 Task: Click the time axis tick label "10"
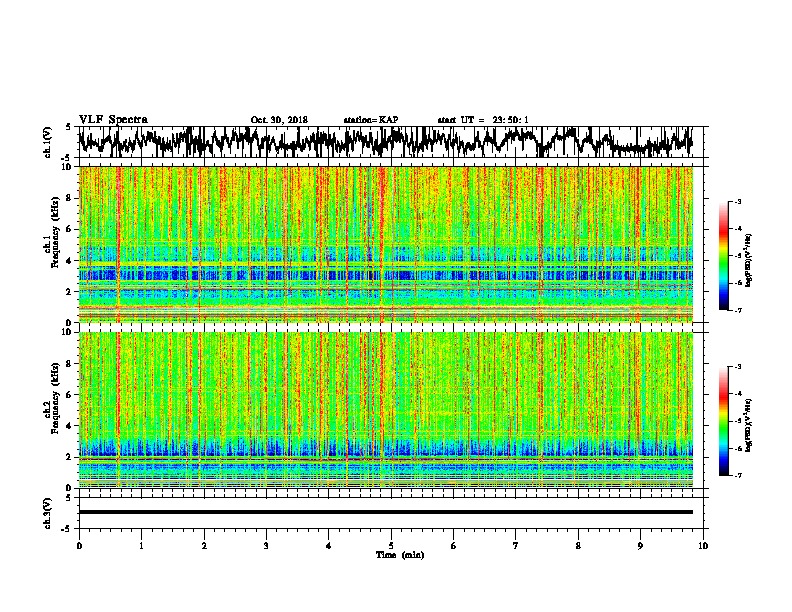coord(703,546)
